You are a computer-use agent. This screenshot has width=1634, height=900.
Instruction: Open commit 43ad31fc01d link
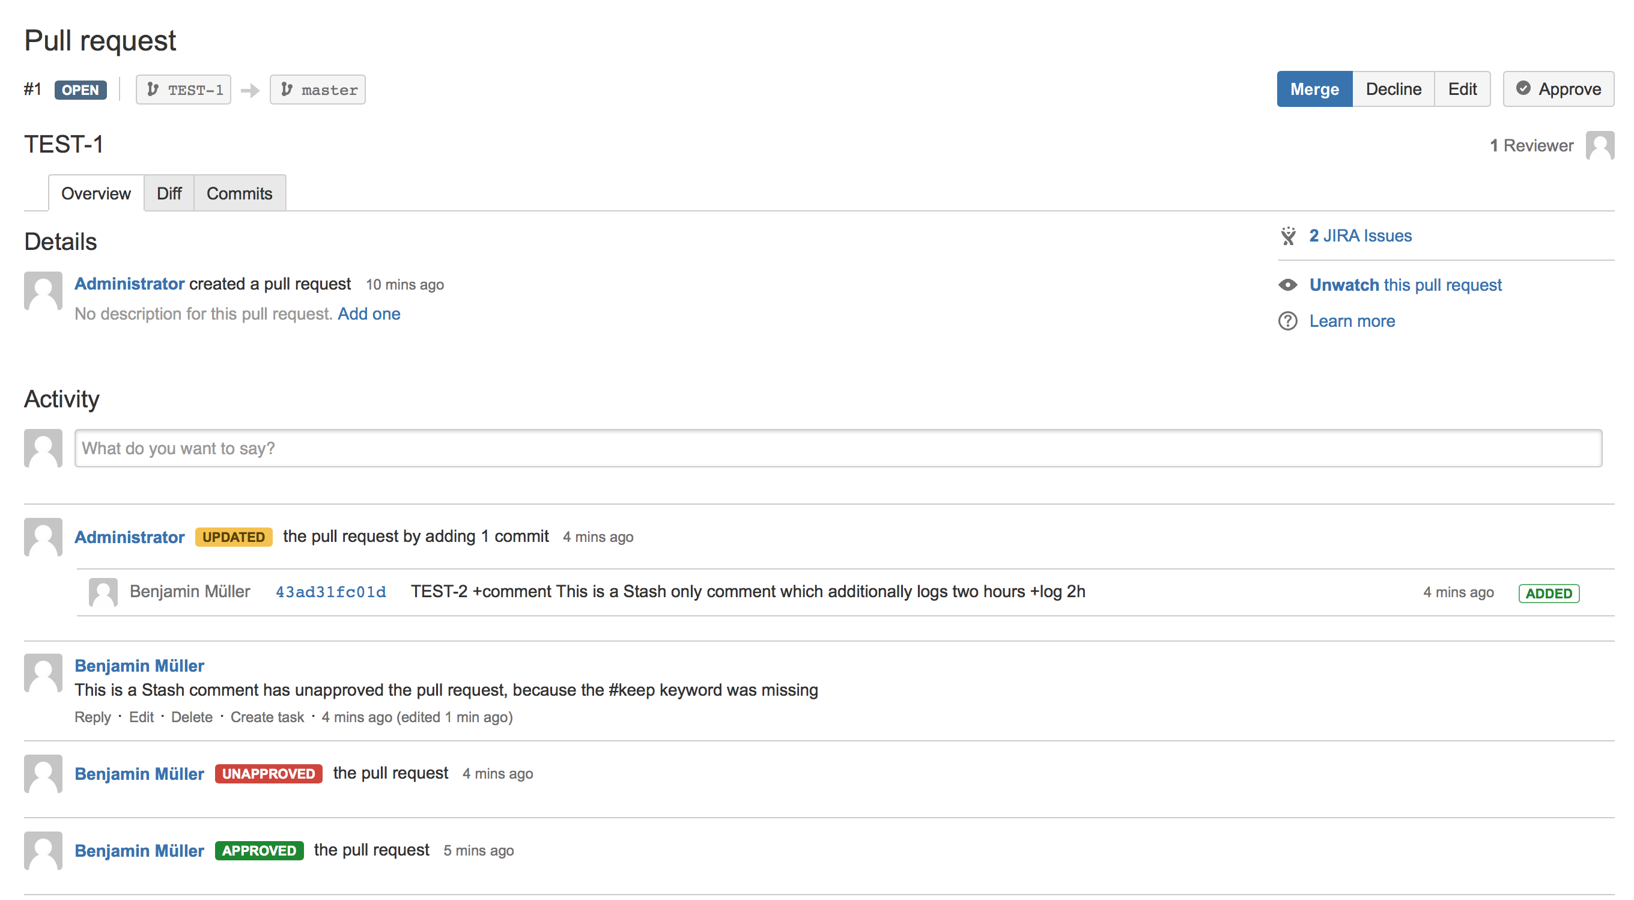pyautogui.click(x=330, y=592)
